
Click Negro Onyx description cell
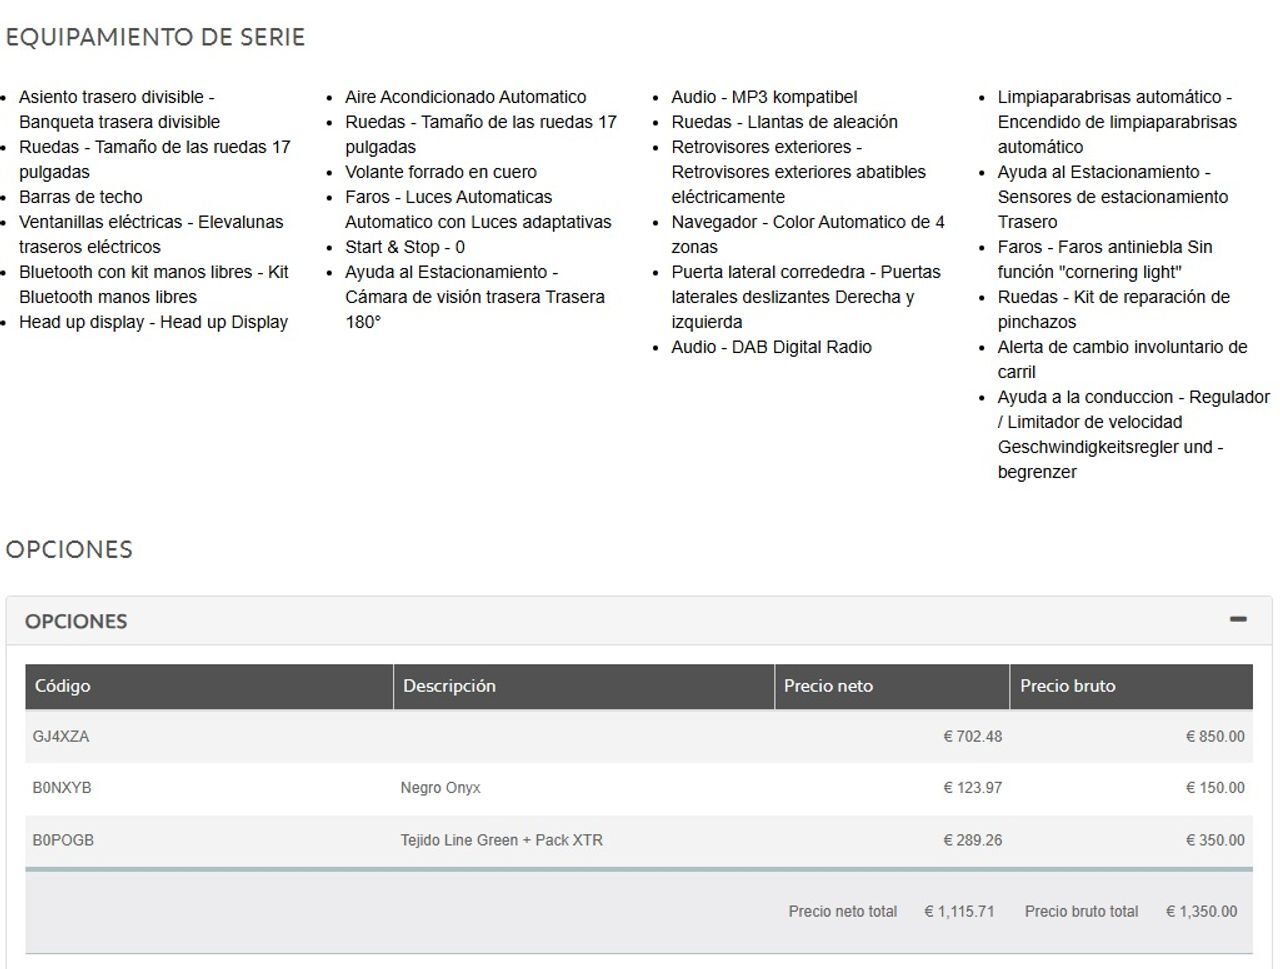pos(441,788)
